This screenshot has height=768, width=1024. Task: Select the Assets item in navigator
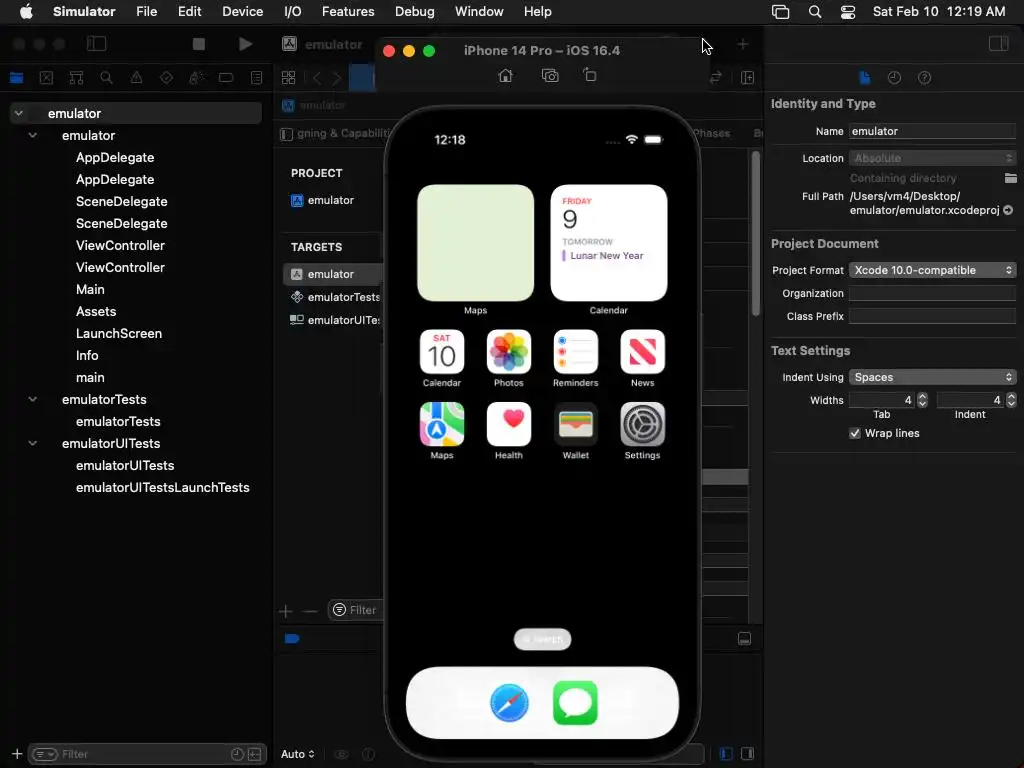[96, 312]
